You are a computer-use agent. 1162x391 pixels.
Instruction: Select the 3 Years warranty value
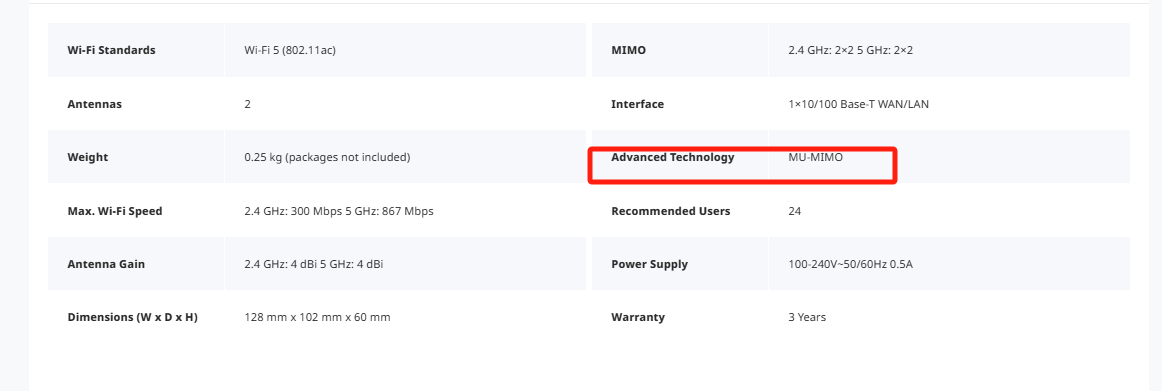tap(807, 317)
